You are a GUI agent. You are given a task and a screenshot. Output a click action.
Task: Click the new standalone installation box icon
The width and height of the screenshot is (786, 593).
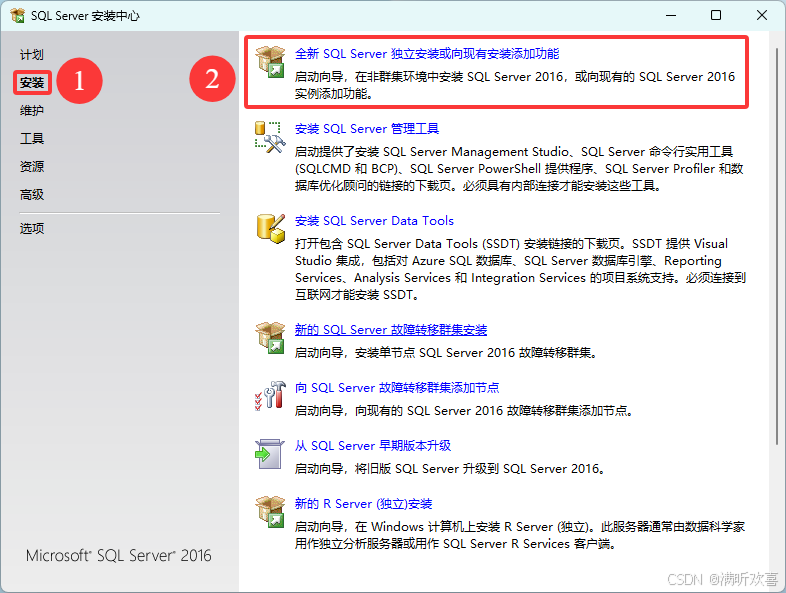(x=270, y=61)
